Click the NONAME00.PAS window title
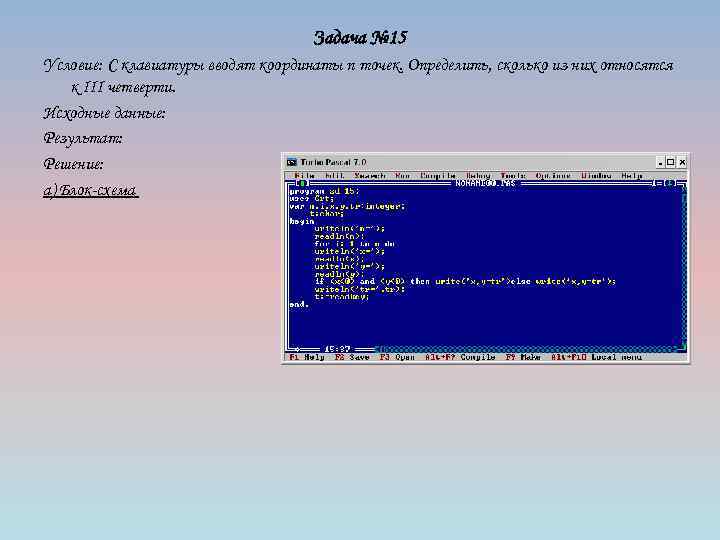720x540 pixels. tap(485, 183)
